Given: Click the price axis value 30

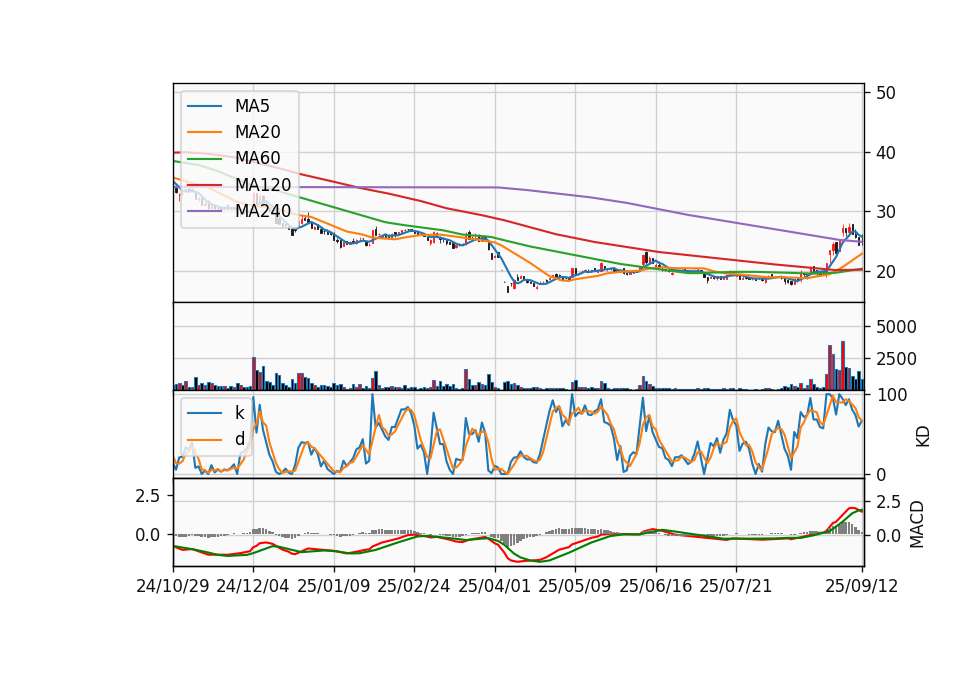Looking at the screenshot, I should (x=886, y=212).
